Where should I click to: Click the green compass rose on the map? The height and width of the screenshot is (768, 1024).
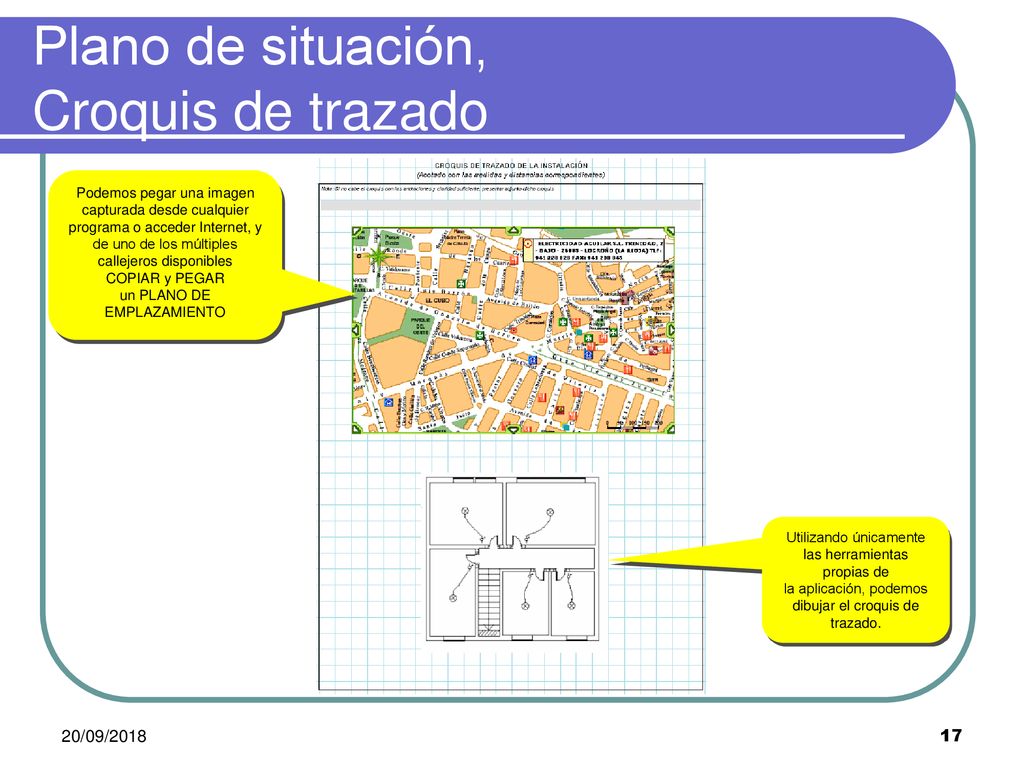[378, 256]
